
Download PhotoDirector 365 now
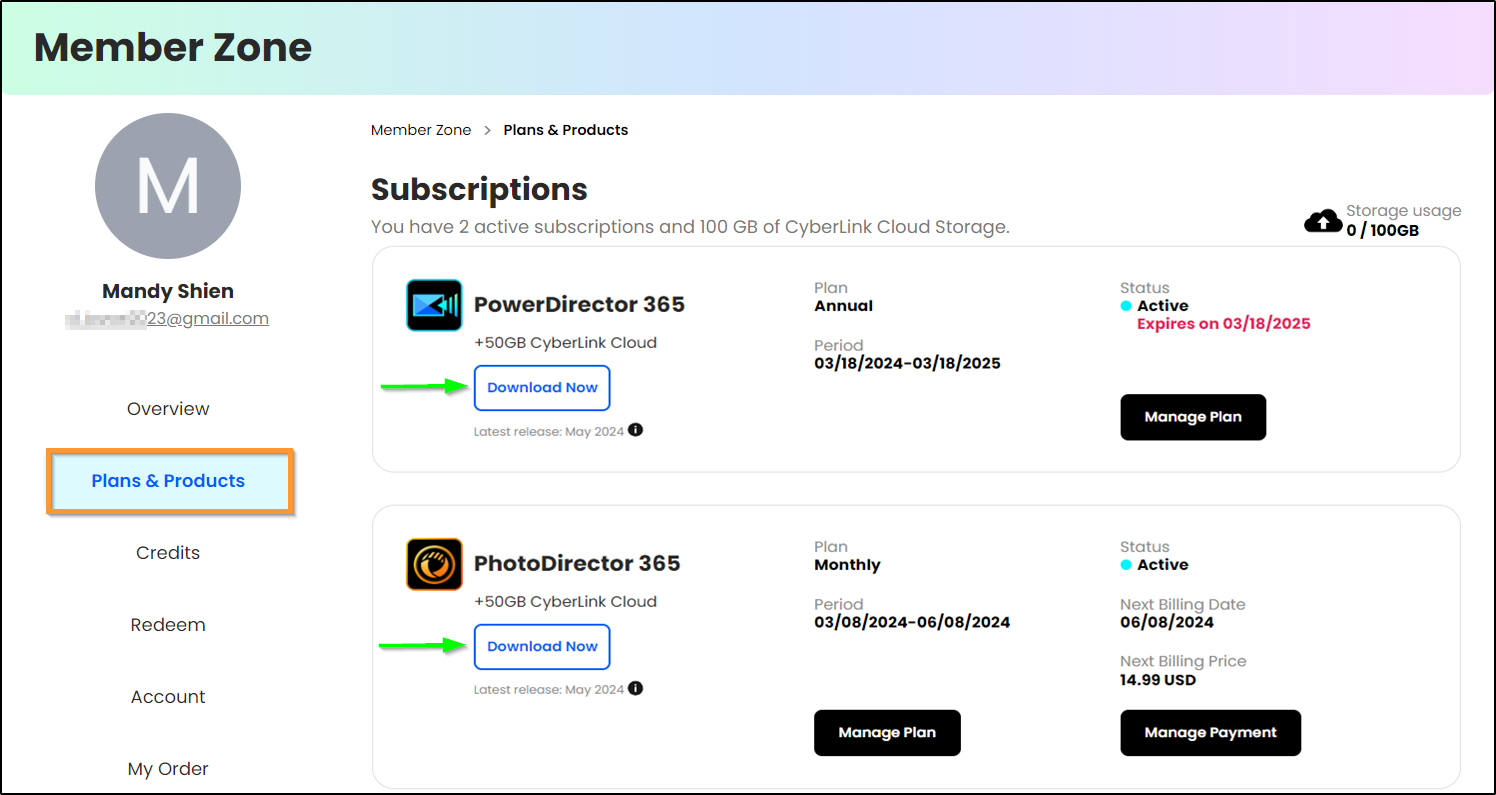[542, 647]
